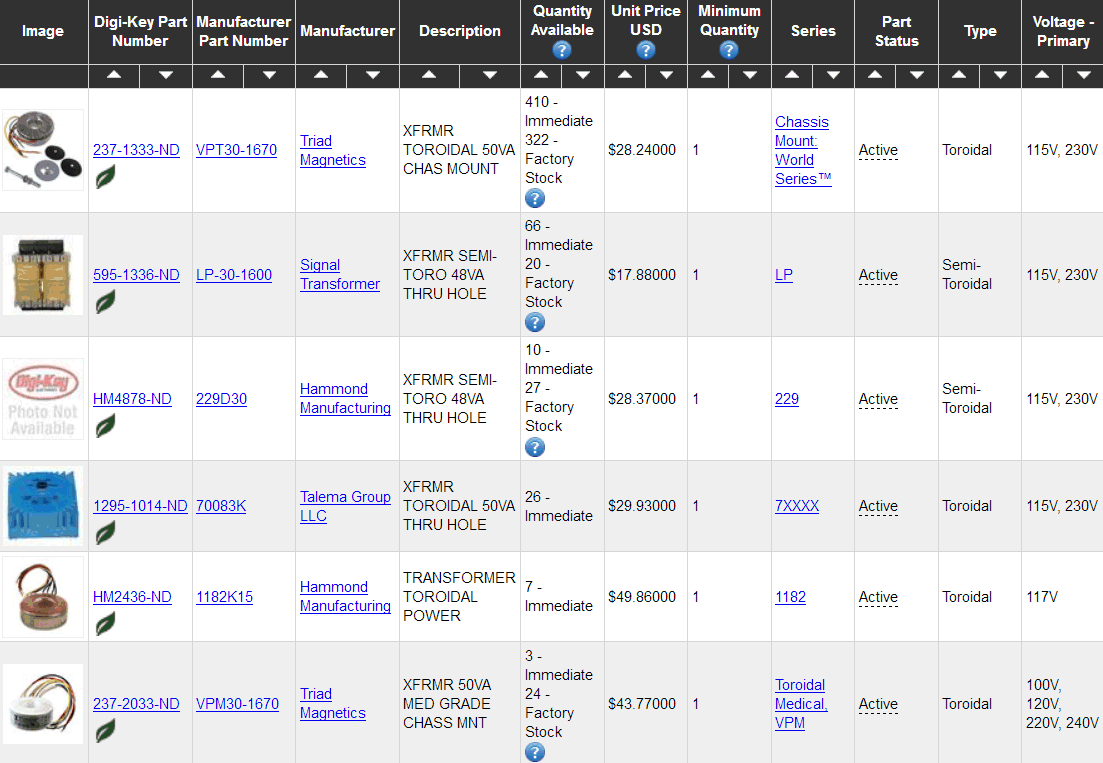View copper toroid image for 1182K15
This screenshot has height=763, width=1103.
(x=43, y=597)
